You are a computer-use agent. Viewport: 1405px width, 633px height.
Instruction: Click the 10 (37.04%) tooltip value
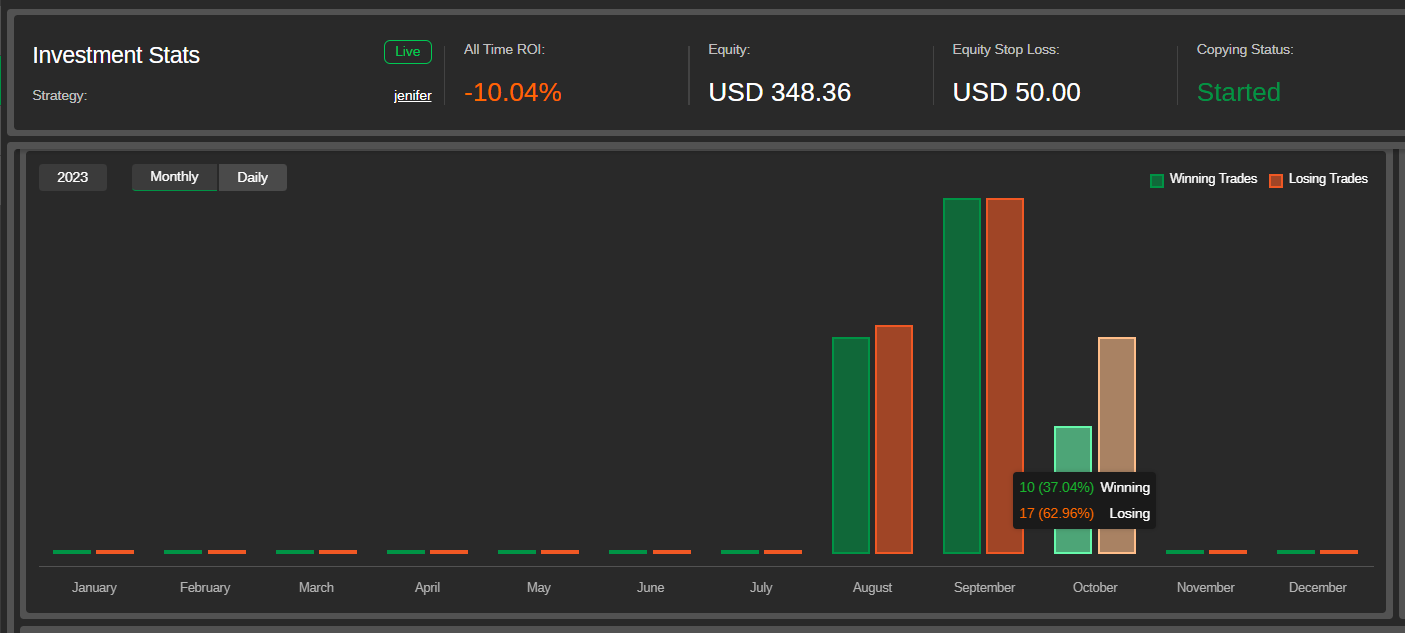pos(1057,488)
